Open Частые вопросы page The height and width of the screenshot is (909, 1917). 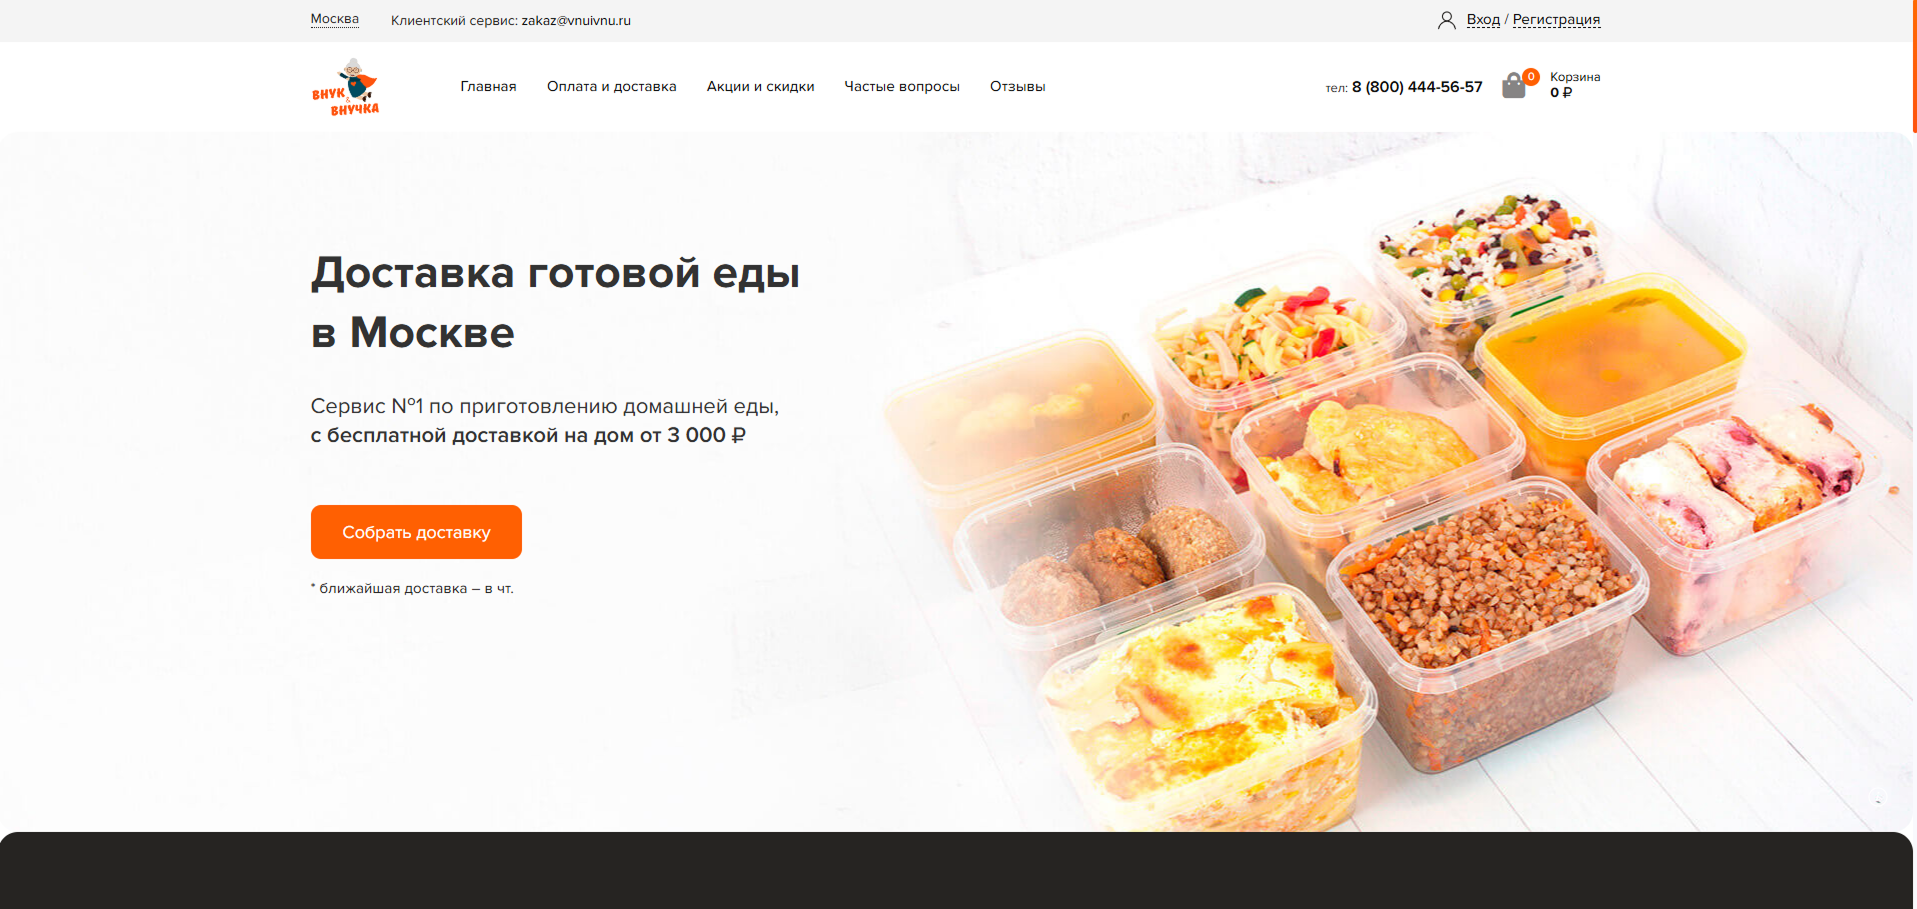pyautogui.click(x=902, y=86)
